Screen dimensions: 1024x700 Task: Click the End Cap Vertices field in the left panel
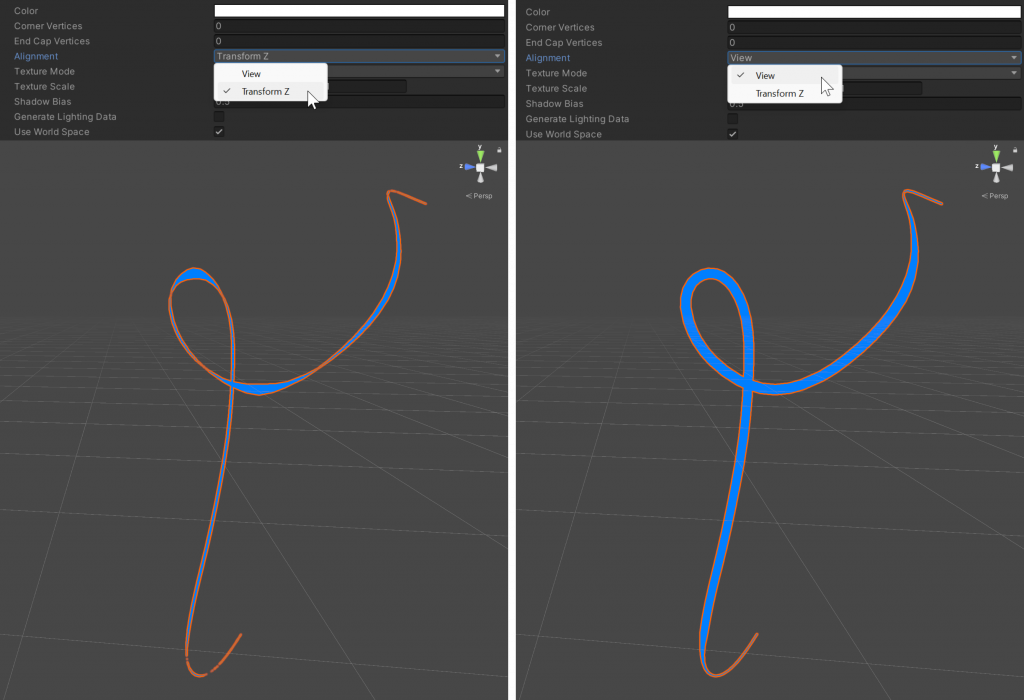pos(358,41)
